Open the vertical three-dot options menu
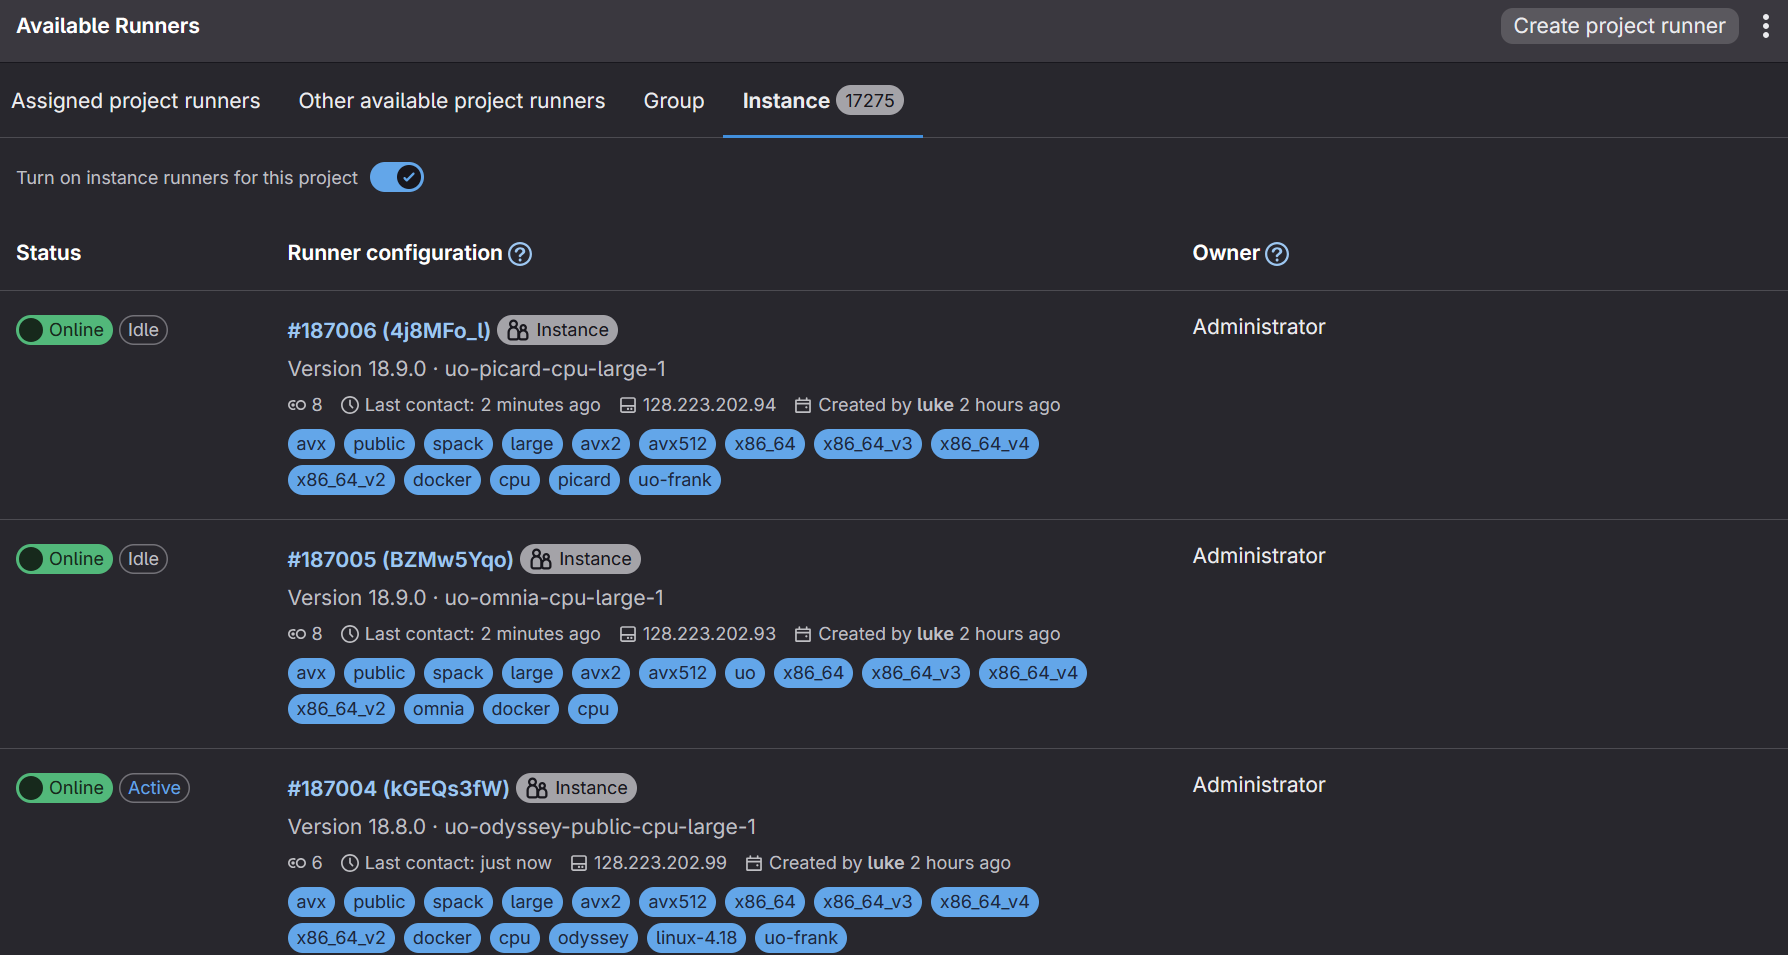This screenshot has width=1788, height=955. (1766, 26)
